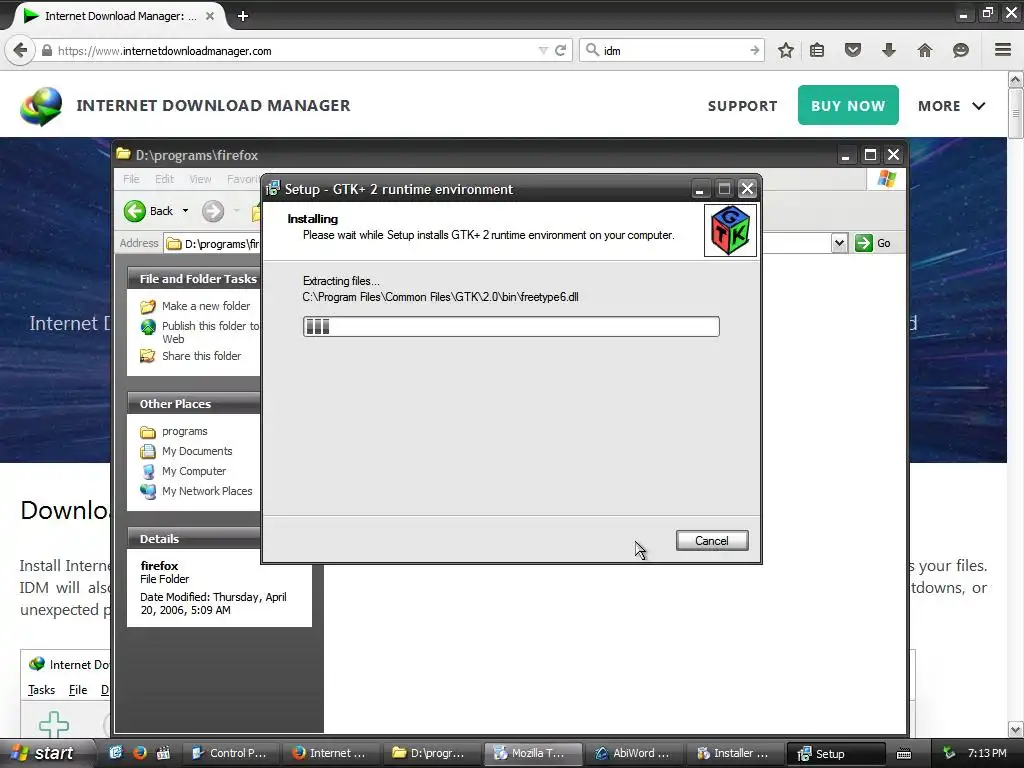
Task: Click Share this folder
Action: click(201, 356)
